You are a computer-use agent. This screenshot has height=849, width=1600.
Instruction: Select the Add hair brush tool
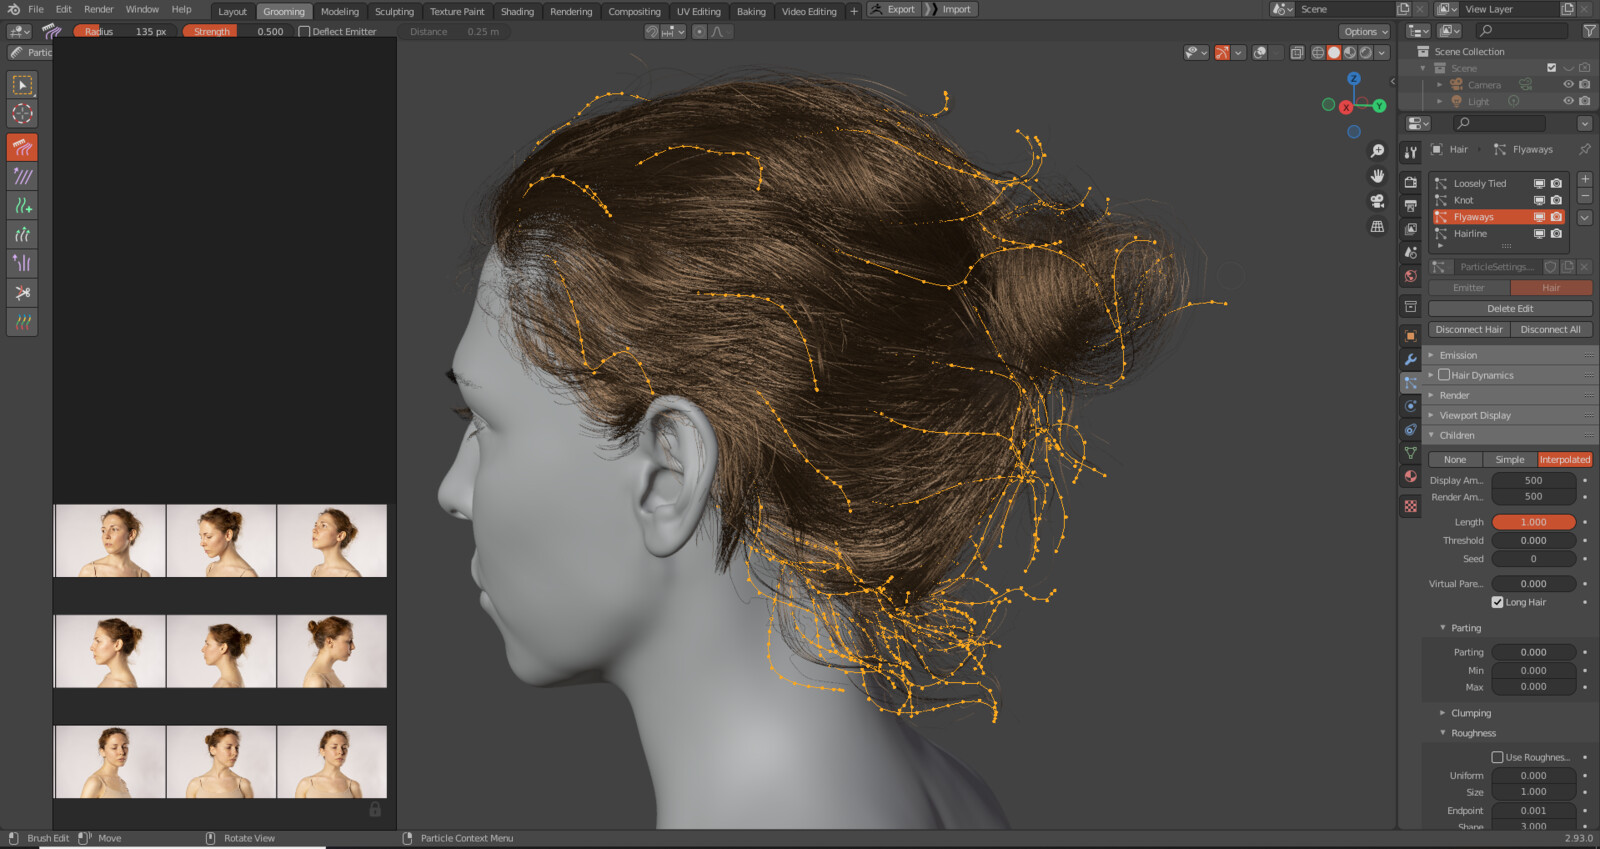22,206
